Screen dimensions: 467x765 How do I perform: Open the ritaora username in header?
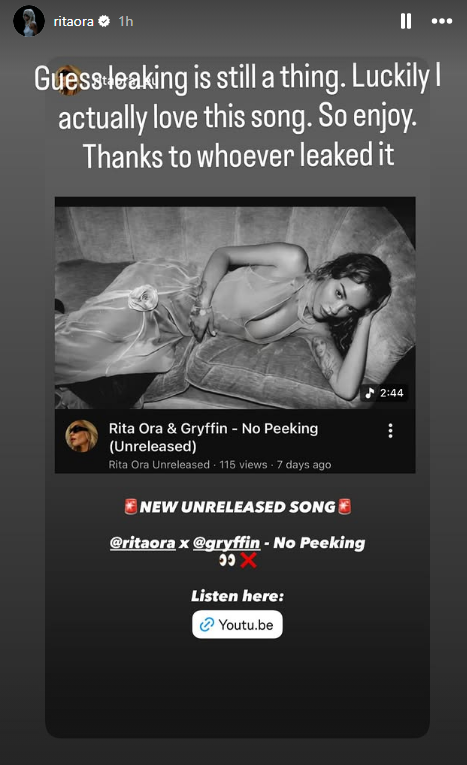coord(73,21)
